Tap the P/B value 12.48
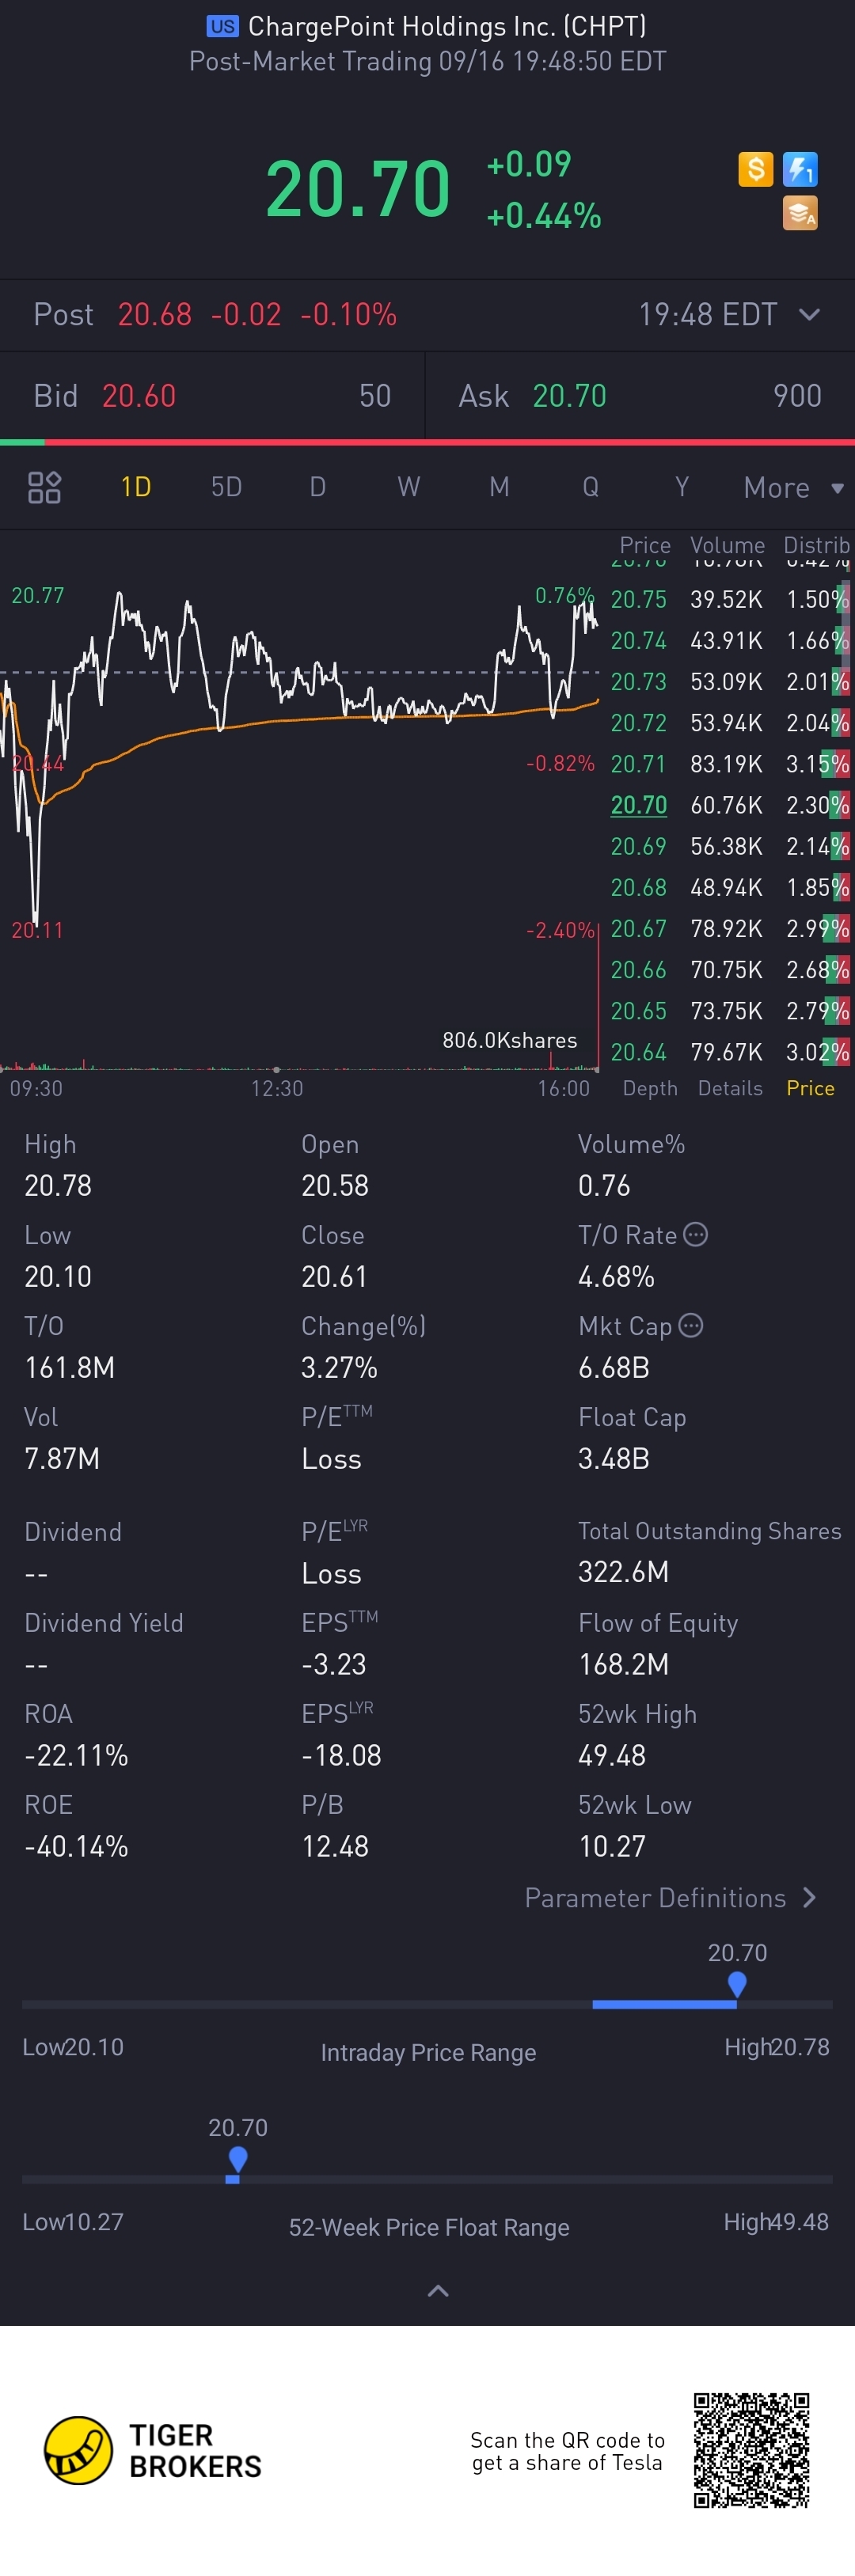The width and height of the screenshot is (855, 2576). [x=335, y=1846]
